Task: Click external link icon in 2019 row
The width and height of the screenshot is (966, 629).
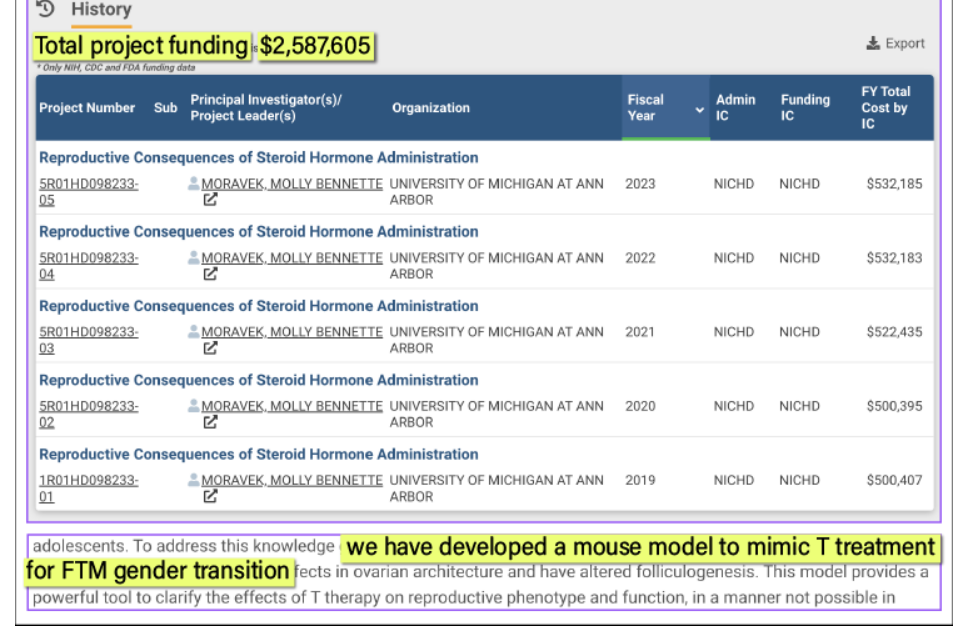Action: [x=210, y=496]
